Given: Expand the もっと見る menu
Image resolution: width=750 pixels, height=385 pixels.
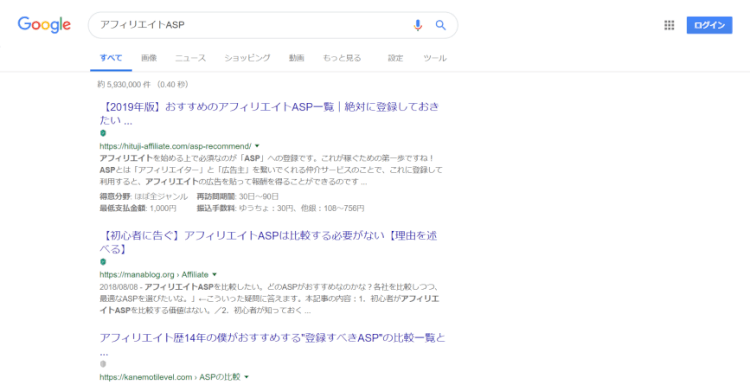Looking at the screenshot, I should (x=342, y=58).
